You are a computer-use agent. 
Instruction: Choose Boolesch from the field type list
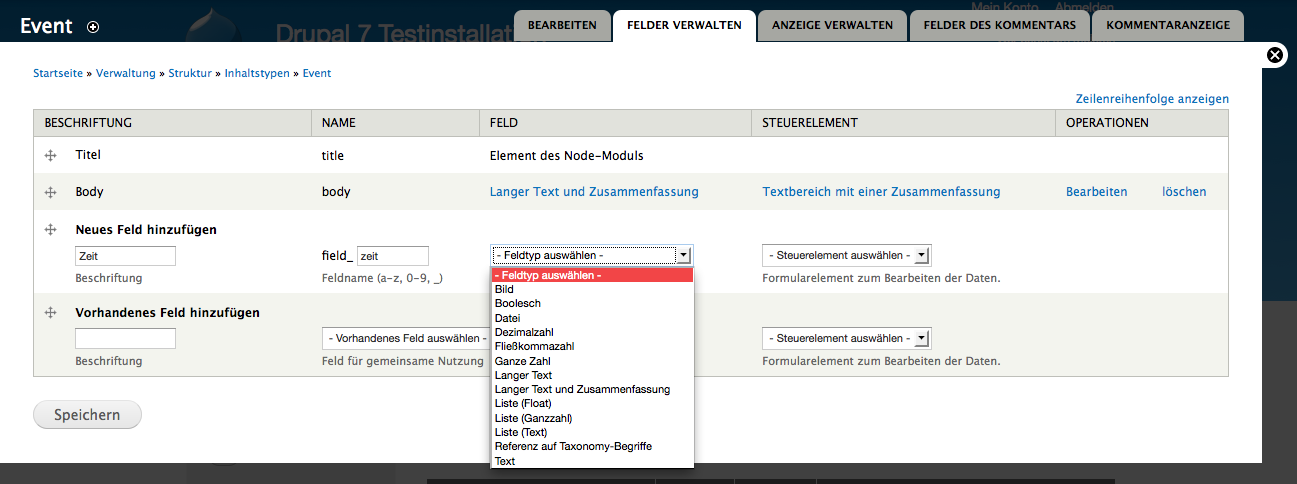(518, 303)
